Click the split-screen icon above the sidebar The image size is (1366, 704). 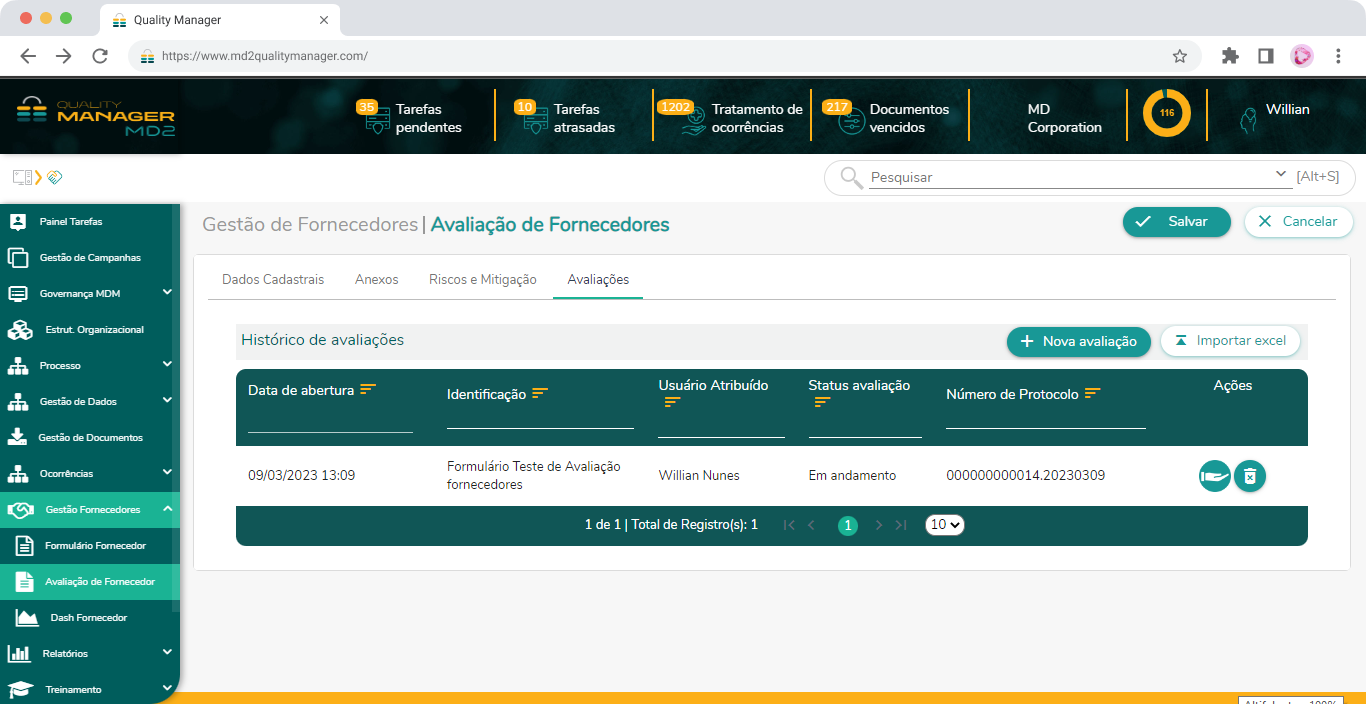pyautogui.click(x=21, y=176)
